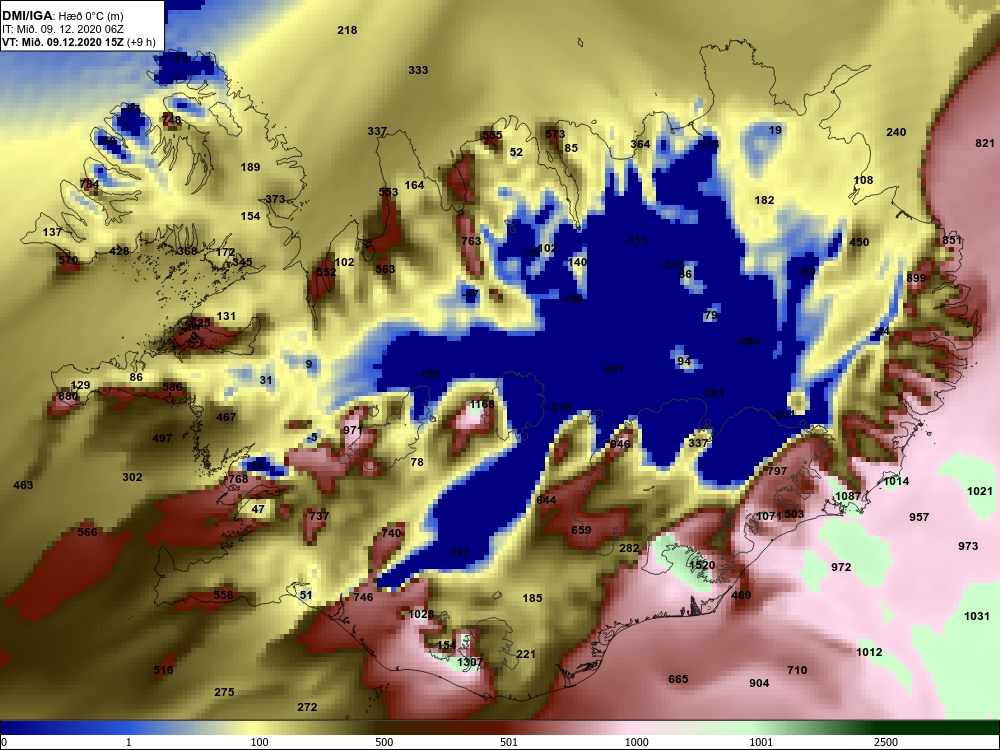Viewport: 1000px width, 750px height.
Task: Click the map value '189'
Action: tap(250, 167)
